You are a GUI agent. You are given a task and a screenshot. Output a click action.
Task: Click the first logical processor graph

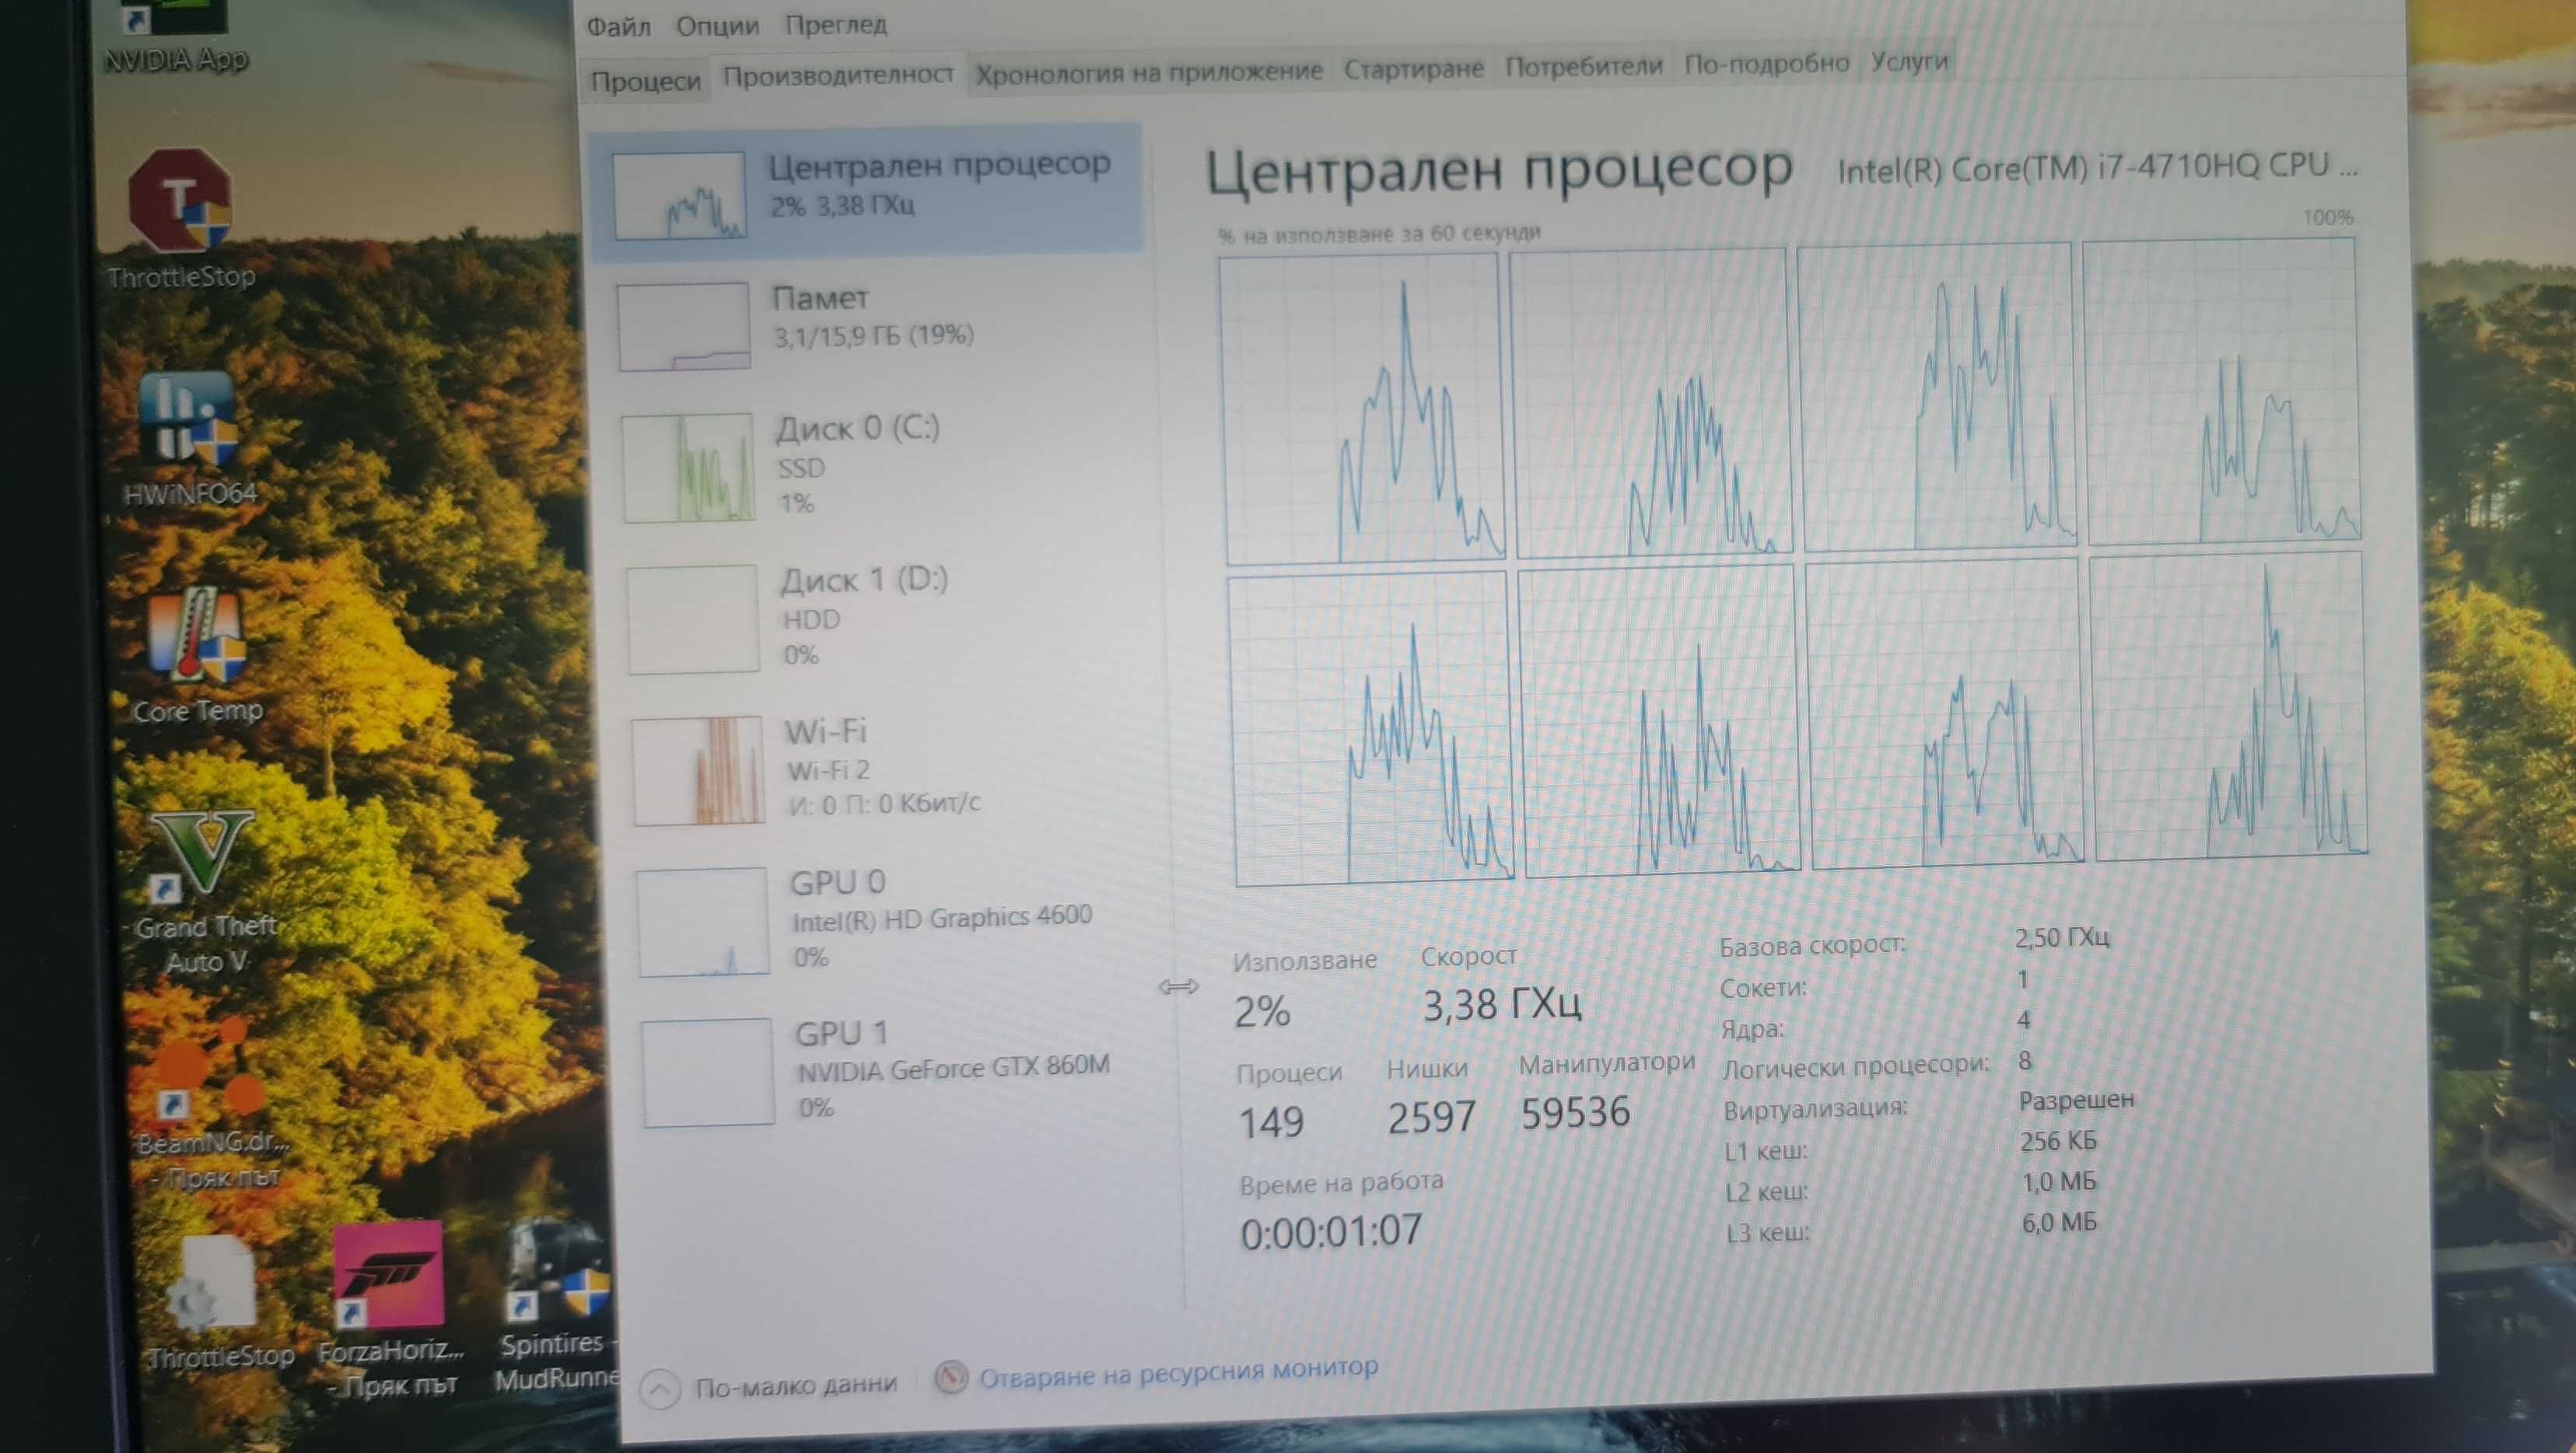(x=1362, y=408)
